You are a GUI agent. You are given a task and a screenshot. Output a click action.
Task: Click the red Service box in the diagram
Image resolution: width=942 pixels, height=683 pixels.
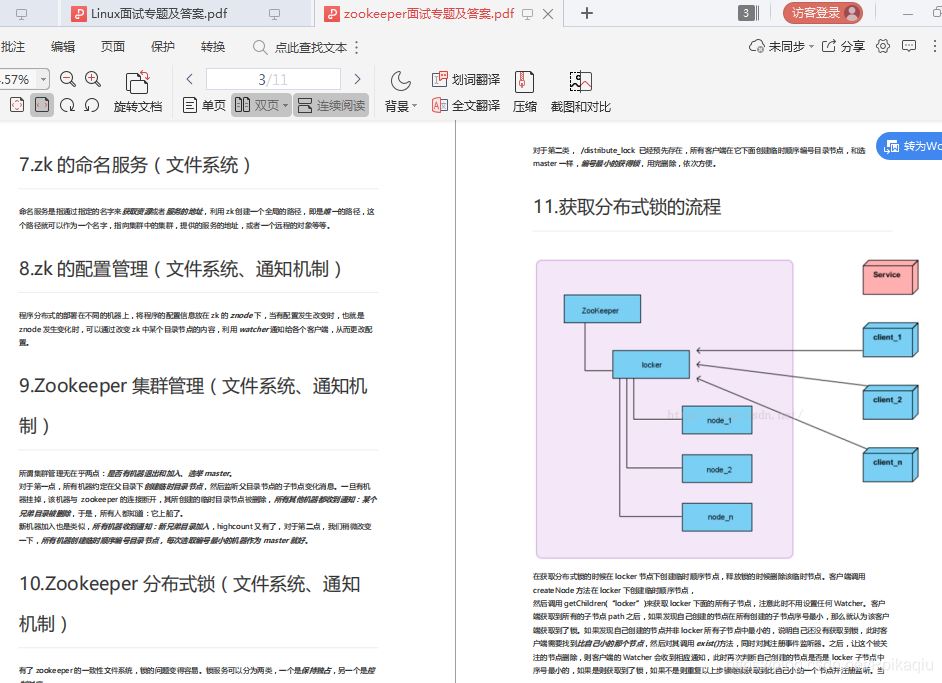[x=890, y=277]
